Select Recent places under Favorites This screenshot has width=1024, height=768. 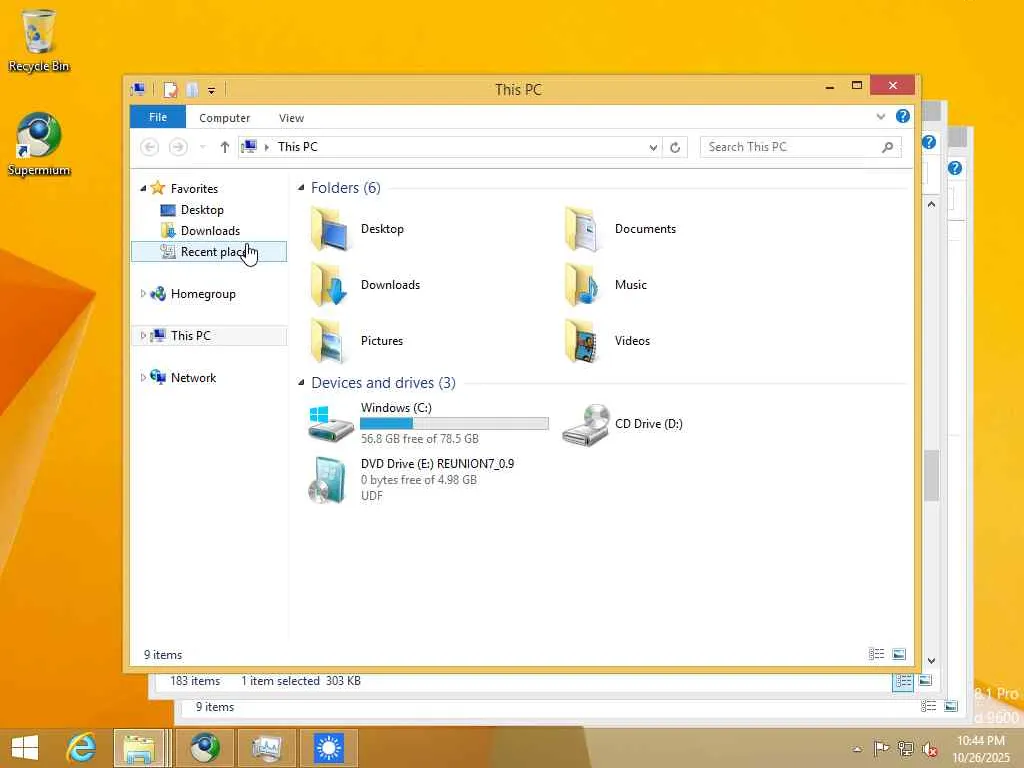209,251
